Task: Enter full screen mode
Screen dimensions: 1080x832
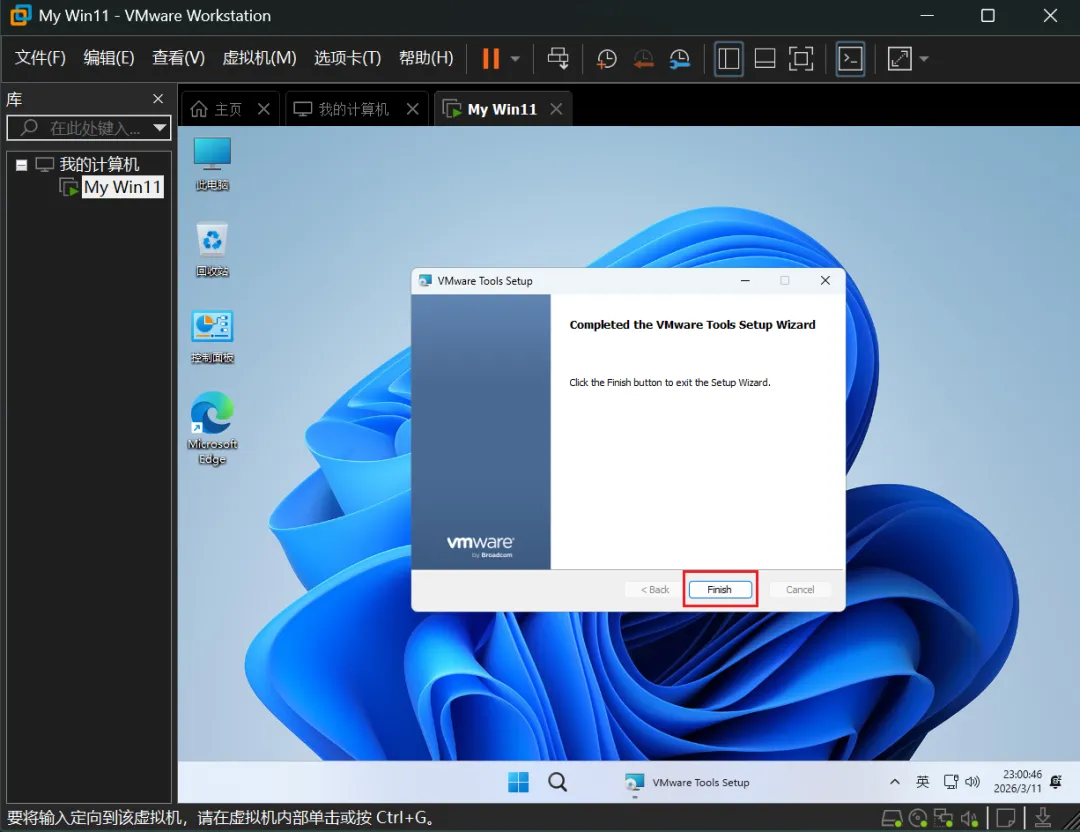Action: (x=800, y=59)
